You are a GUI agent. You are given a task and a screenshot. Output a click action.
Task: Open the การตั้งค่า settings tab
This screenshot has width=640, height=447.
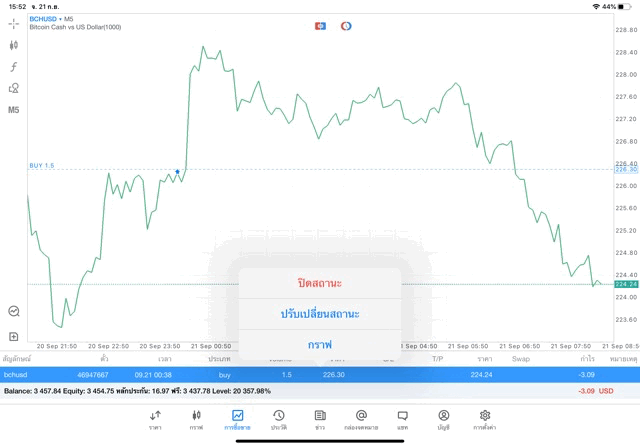click(485, 419)
